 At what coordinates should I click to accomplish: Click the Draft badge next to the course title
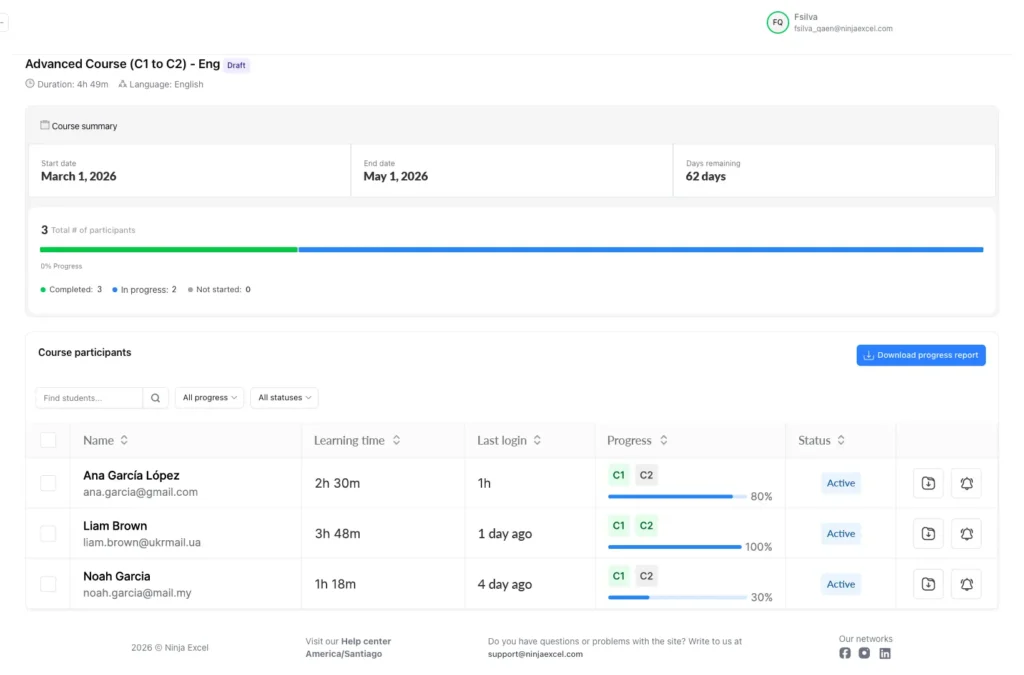pyautogui.click(x=236, y=64)
